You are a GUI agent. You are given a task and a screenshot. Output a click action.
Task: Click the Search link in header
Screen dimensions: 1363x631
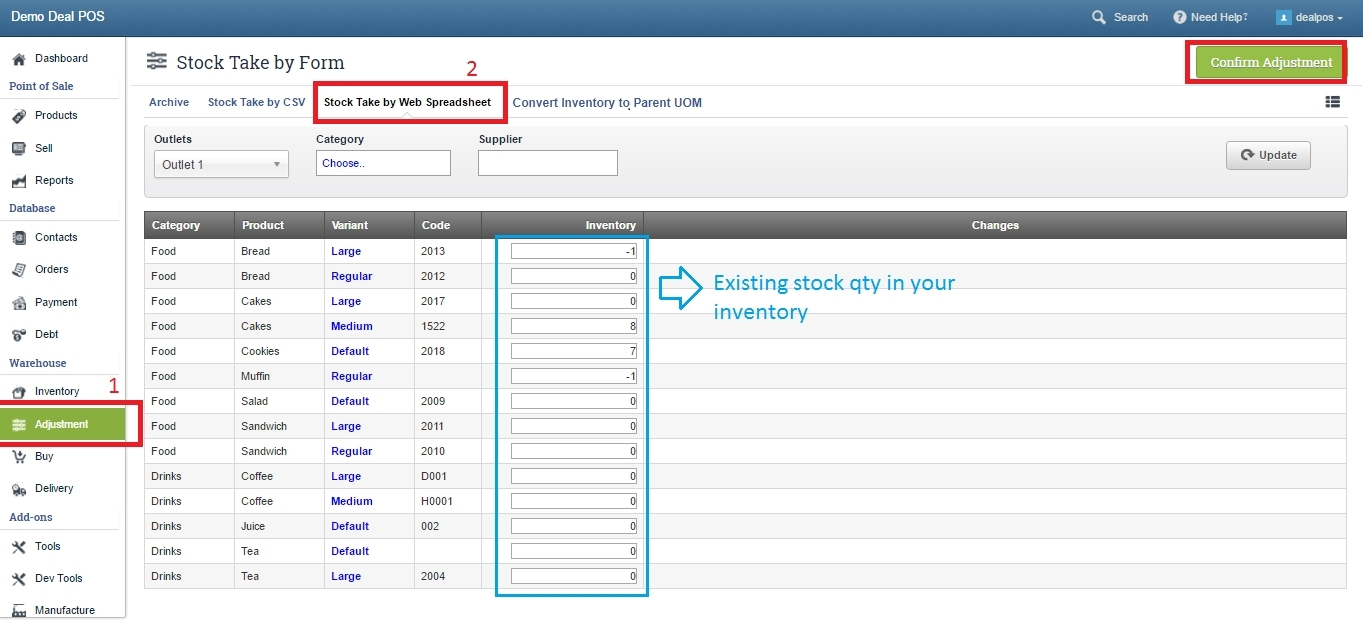[1131, 17]
